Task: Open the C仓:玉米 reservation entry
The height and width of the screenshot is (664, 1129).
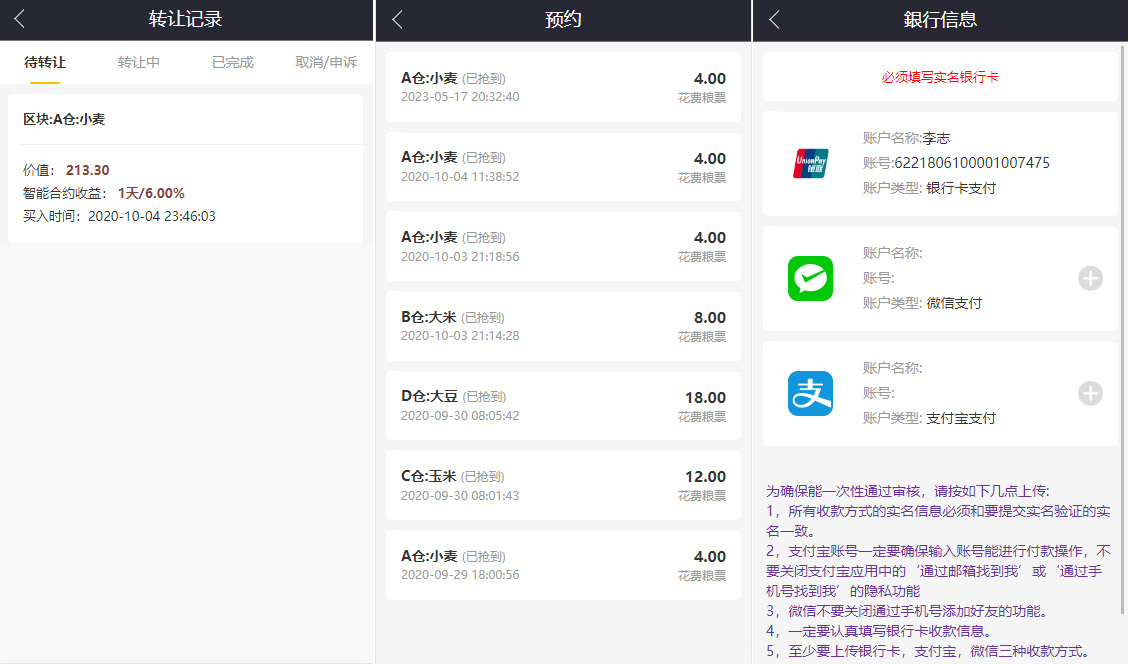Action: coord(563,485)
